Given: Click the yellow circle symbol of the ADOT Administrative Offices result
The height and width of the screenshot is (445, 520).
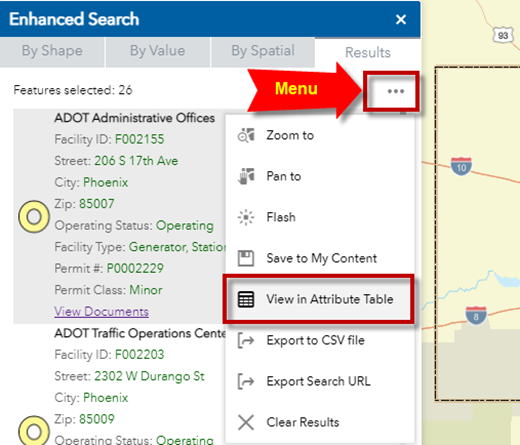Looking at the screenshot, I should (x=34, y=217).
